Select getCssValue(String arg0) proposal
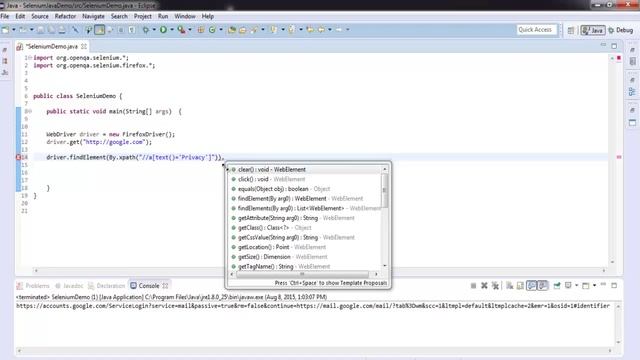Screen dimensions: 640x360 click(305, 238)
